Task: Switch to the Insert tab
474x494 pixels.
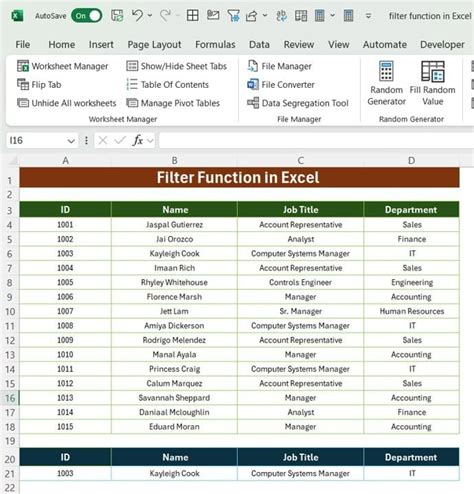Action: coord(101,44)
